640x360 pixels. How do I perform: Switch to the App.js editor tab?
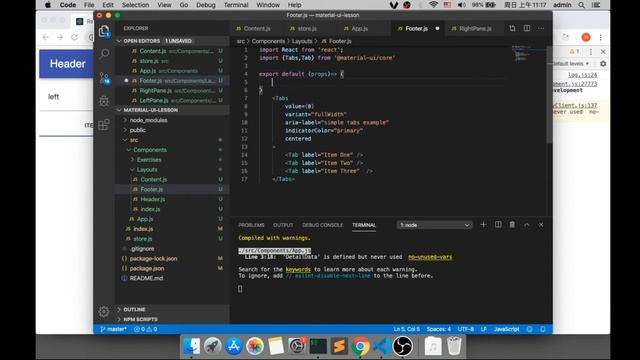pyautogui.click(x=359, y=28)
